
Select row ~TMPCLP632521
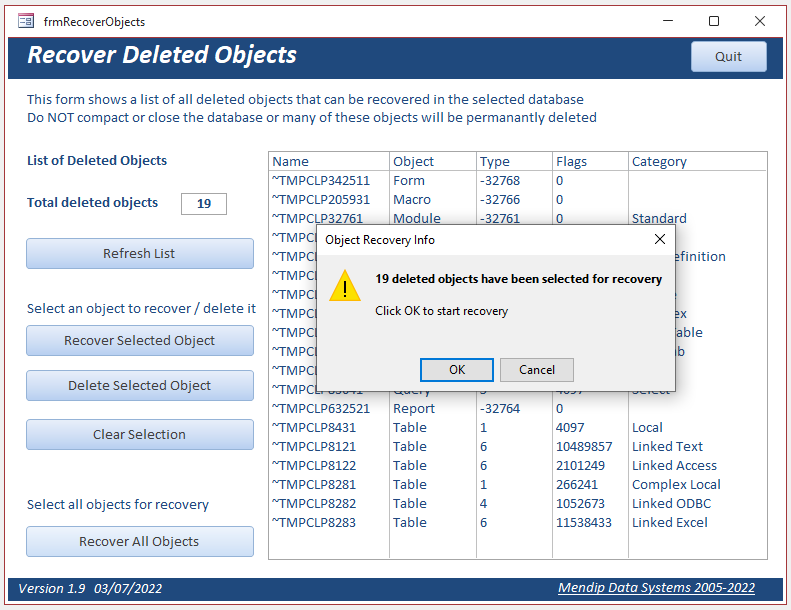pyautogui.click(x=518, y=409)
